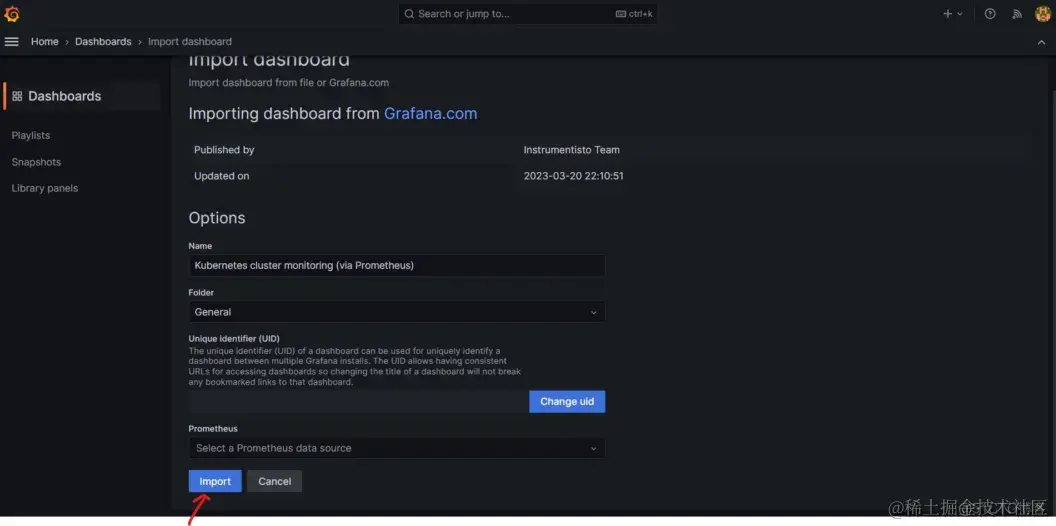Click the search magnifier icon
Screen dimensions: 1056x526
pos(409,13)
